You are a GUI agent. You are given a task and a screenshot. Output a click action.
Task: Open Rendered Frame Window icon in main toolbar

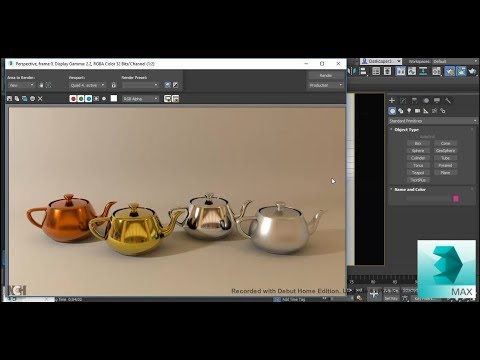(x=461, y=71)
